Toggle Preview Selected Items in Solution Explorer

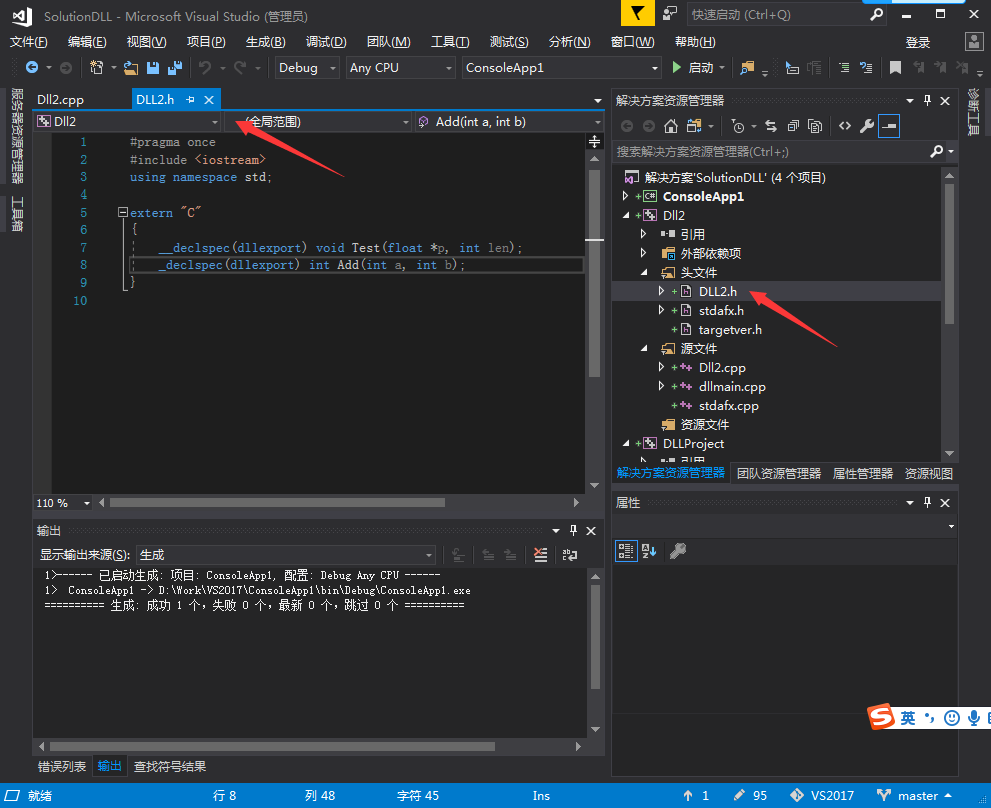tap(889, 126)
